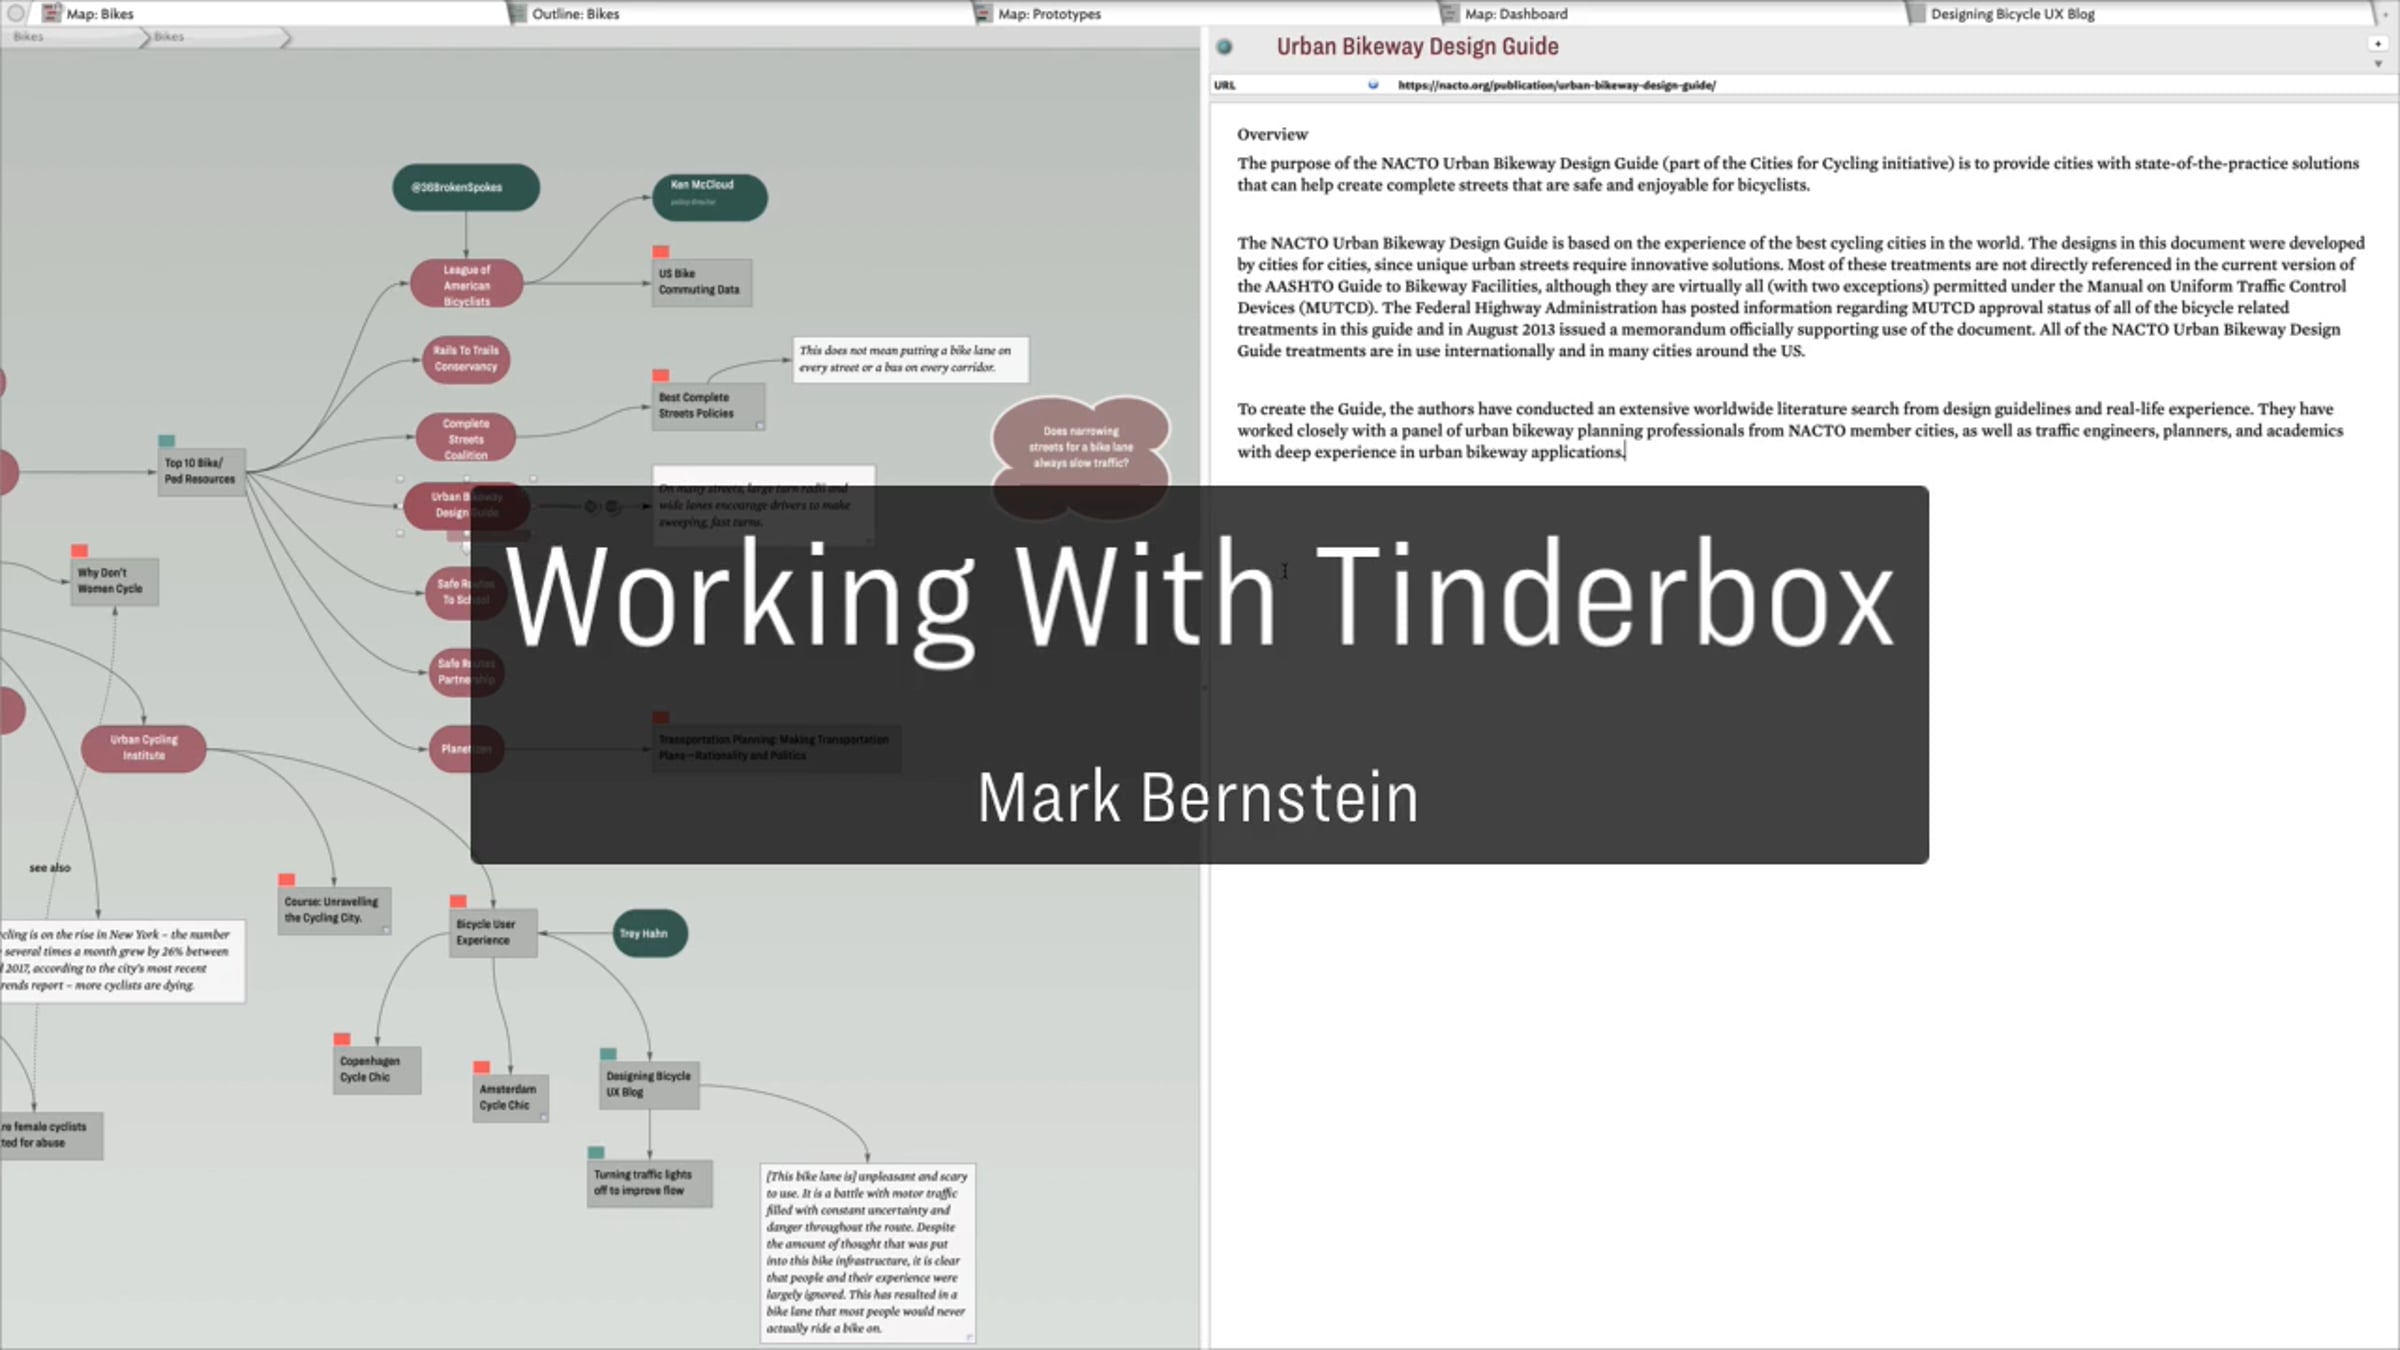Click the red flag above US Bike Commuting Data
The width and height of the screenshot is (2400, 1350).
(x=661, y=252)
